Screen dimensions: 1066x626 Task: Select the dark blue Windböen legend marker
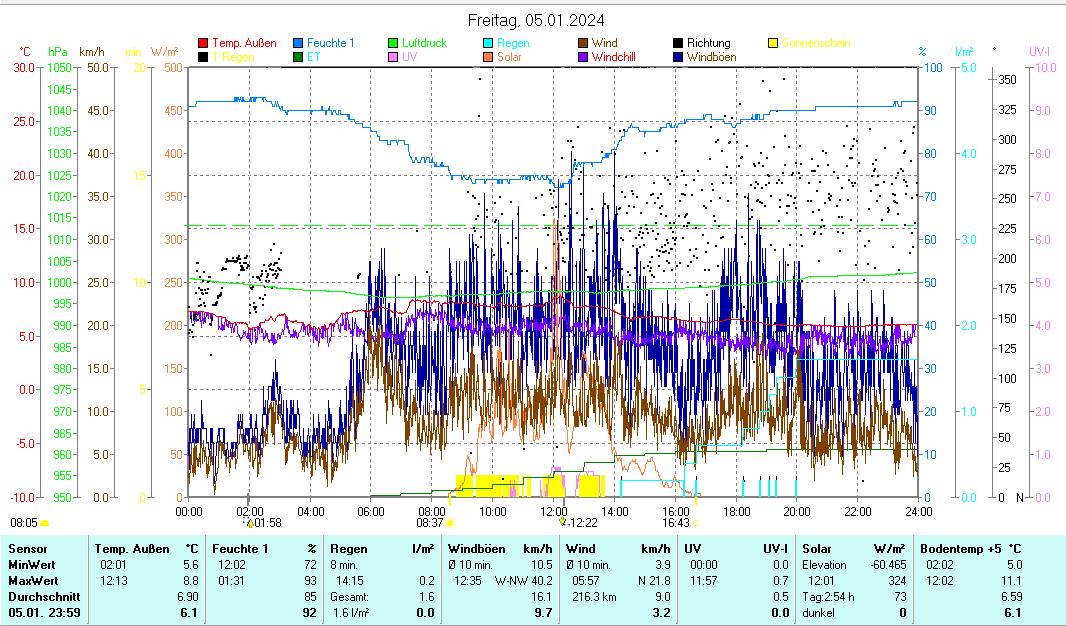pyautogui.click(x=678, y=57)
